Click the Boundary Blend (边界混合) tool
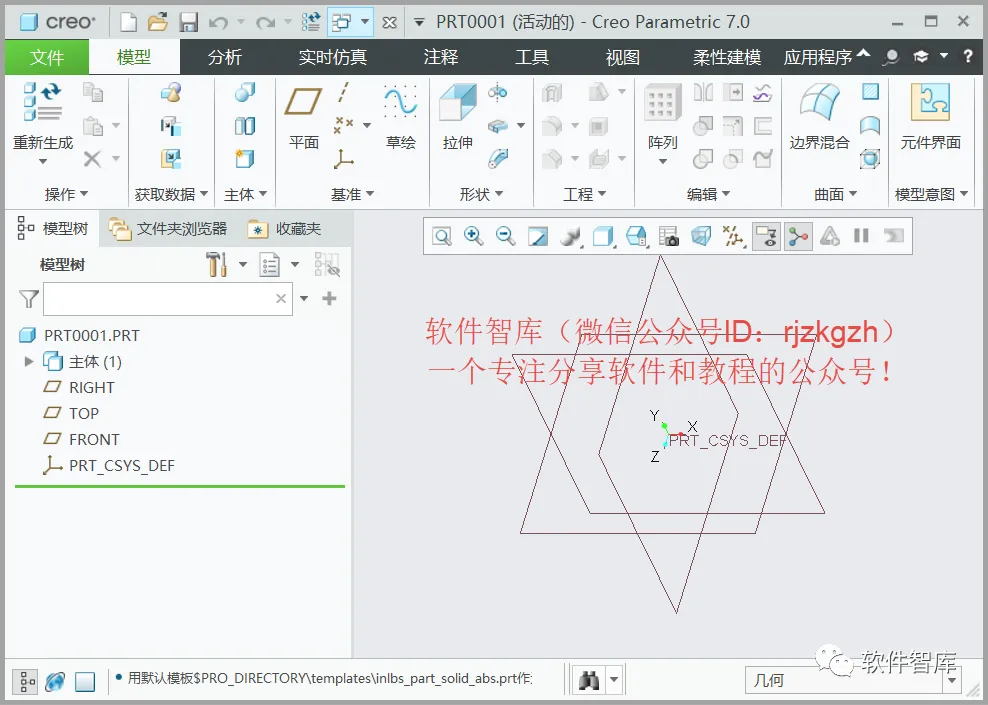 [x=820, y=102]
